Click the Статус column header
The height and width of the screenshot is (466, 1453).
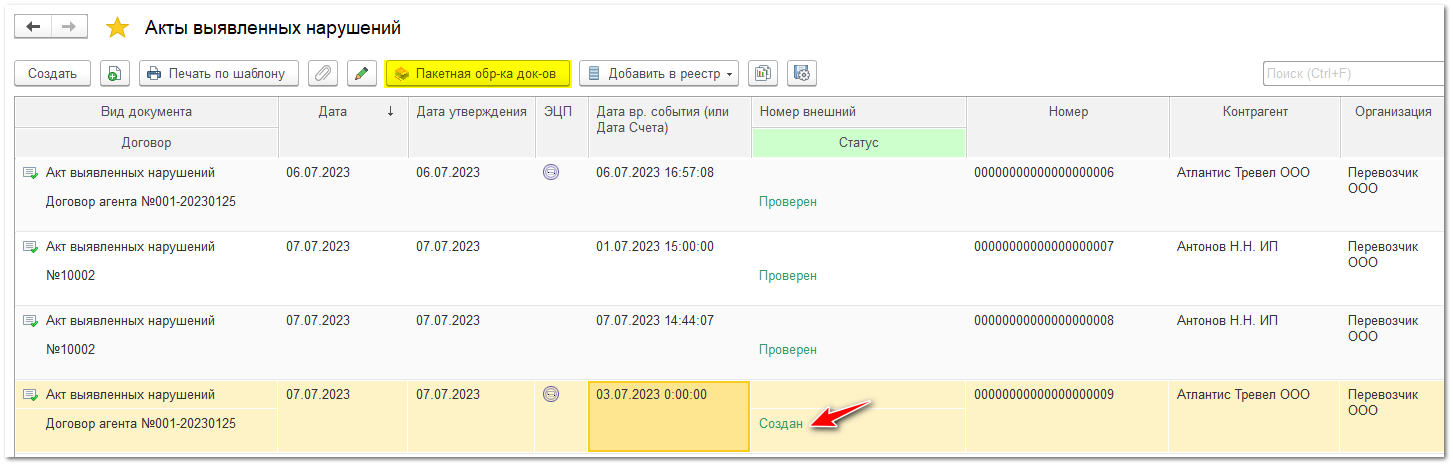[x=858, y=143]
